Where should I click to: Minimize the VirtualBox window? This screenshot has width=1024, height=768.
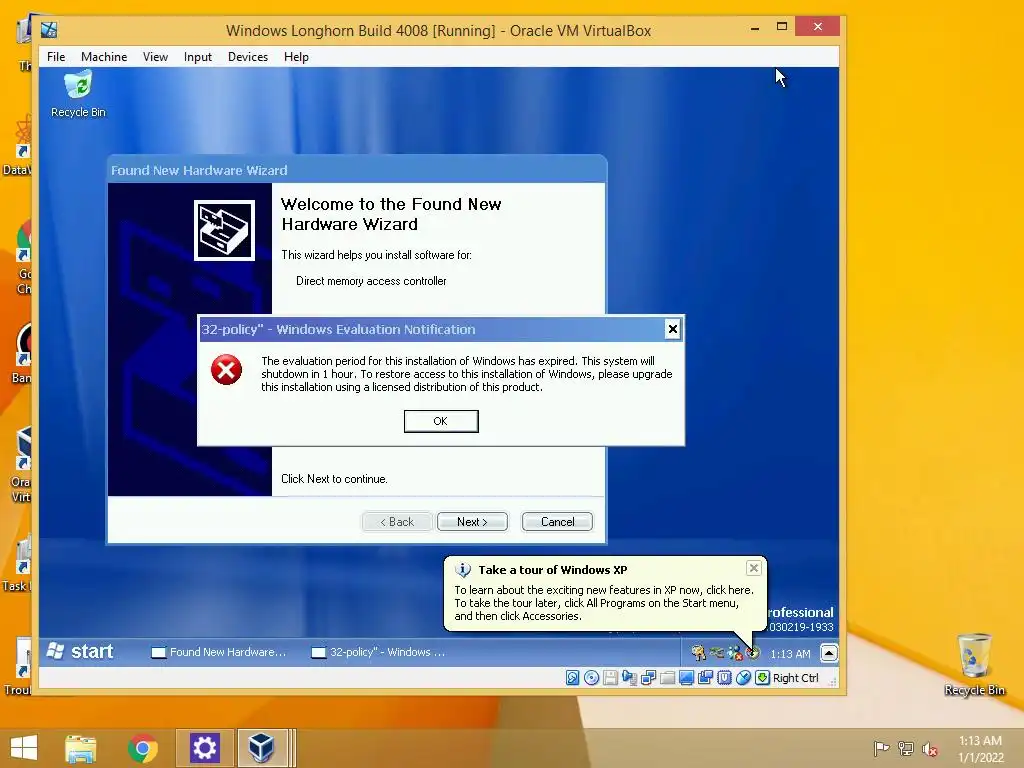[755, 27]
